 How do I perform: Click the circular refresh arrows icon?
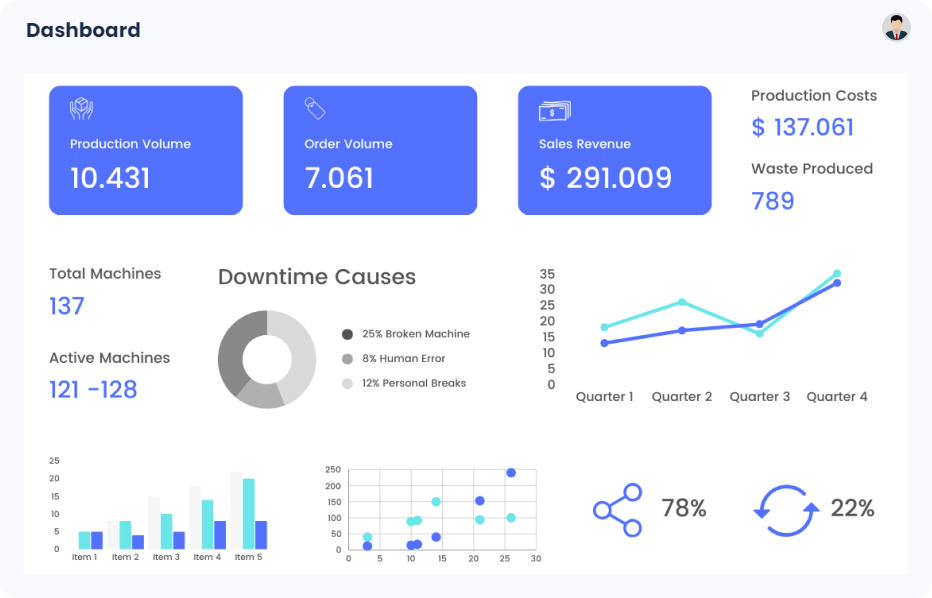pos(785,510)
